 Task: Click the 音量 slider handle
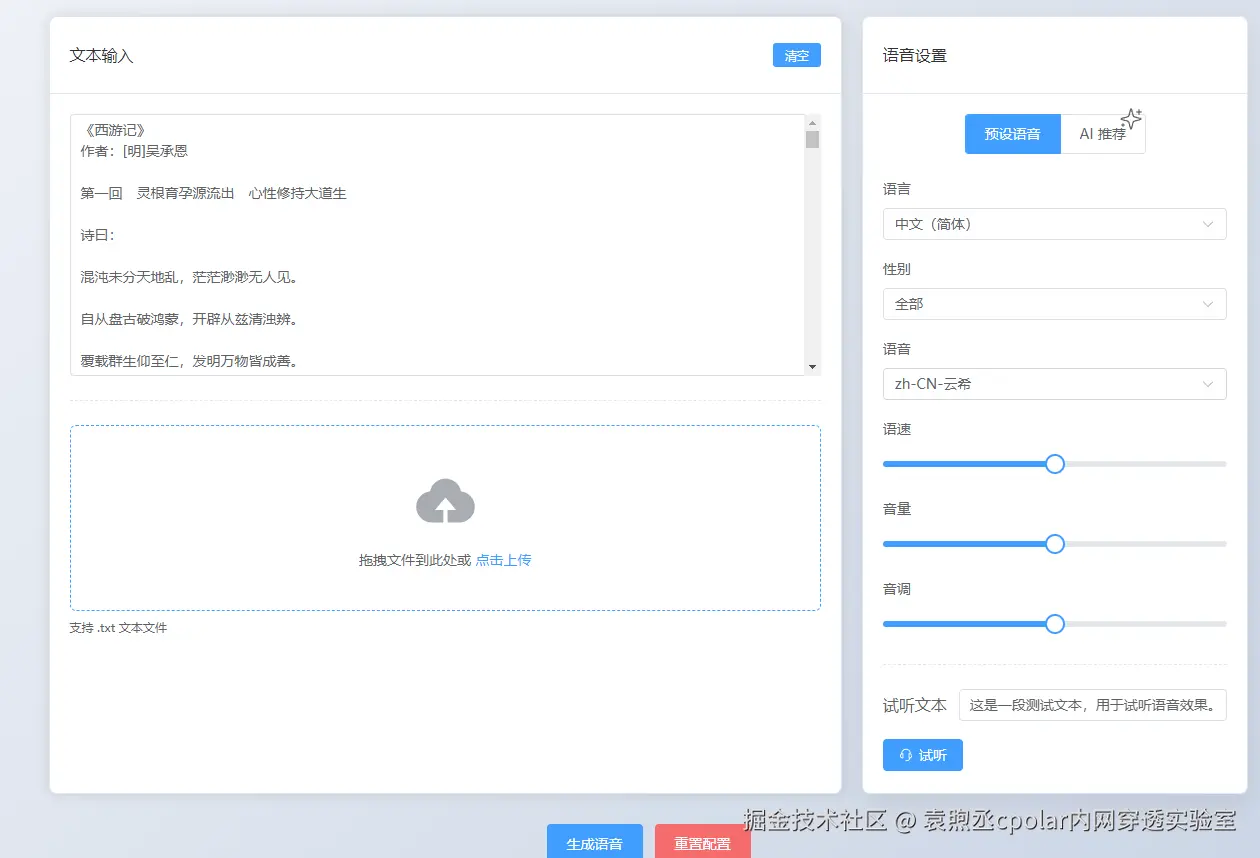[1054, 544]
